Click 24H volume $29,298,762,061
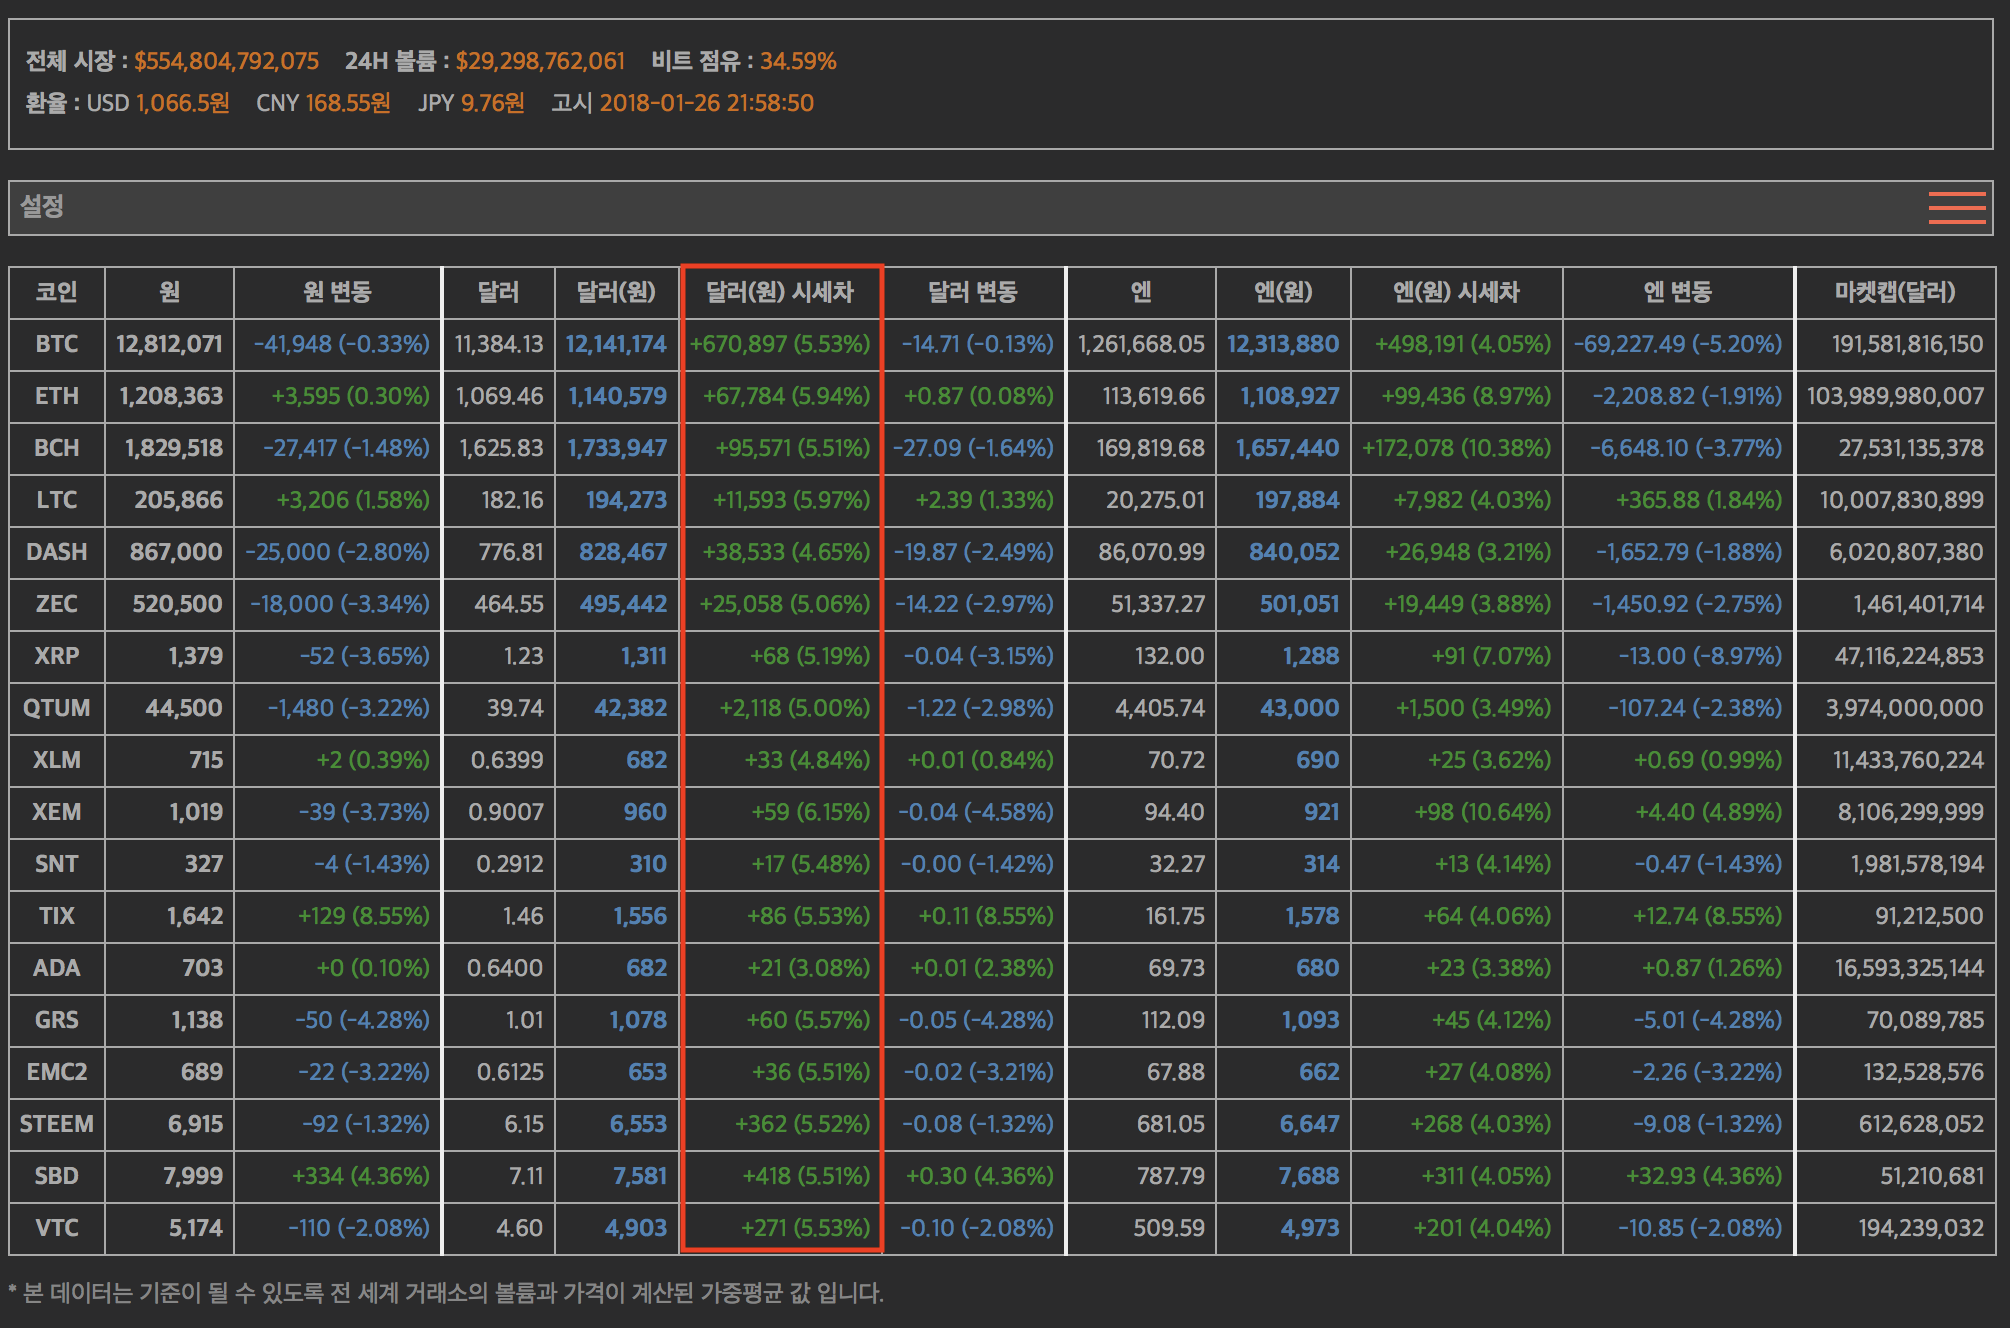This screenshot has height=1328, width=2010. coord(540,61)
